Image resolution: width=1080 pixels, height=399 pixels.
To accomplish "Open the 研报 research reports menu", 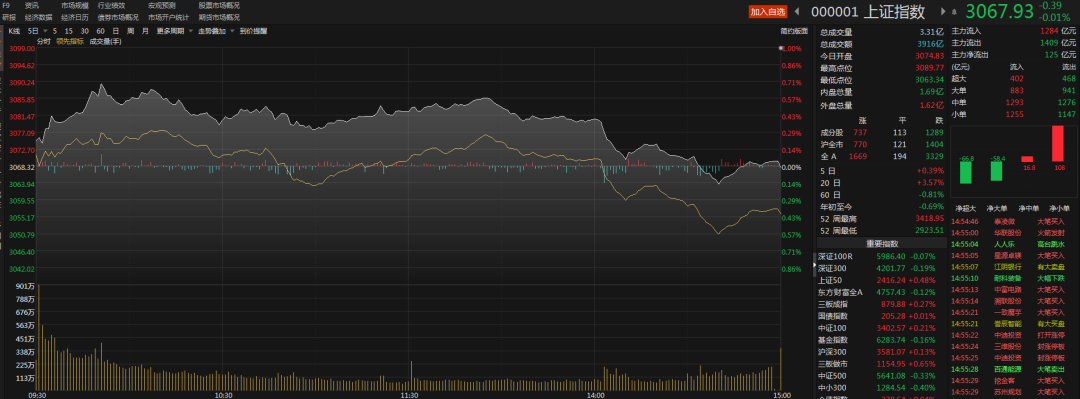I will click(9, 17).
